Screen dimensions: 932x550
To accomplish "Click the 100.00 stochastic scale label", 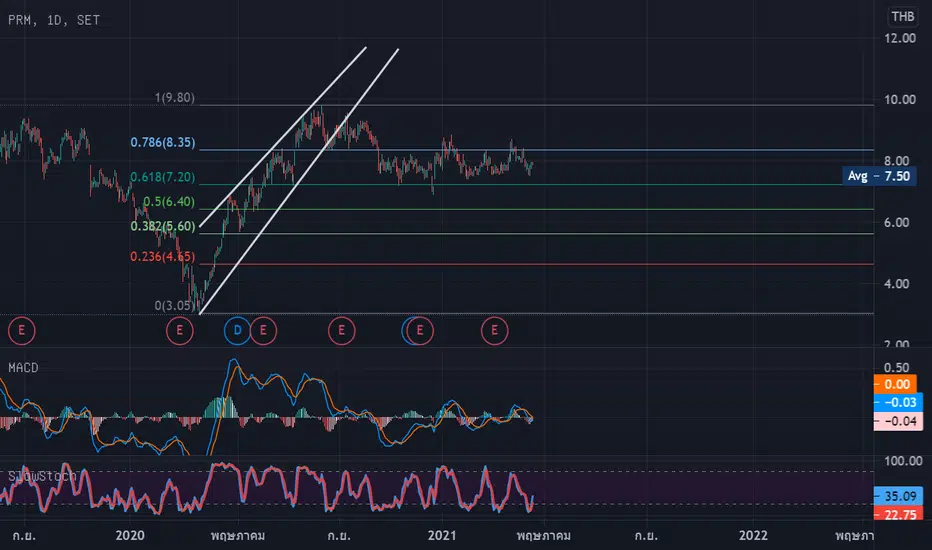I will pyautogui.click(x=903, y=461).
